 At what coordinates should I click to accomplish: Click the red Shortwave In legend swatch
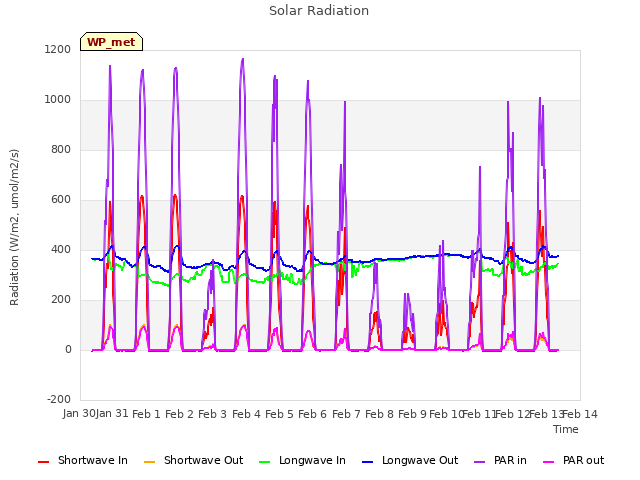[x=44, y=462]
